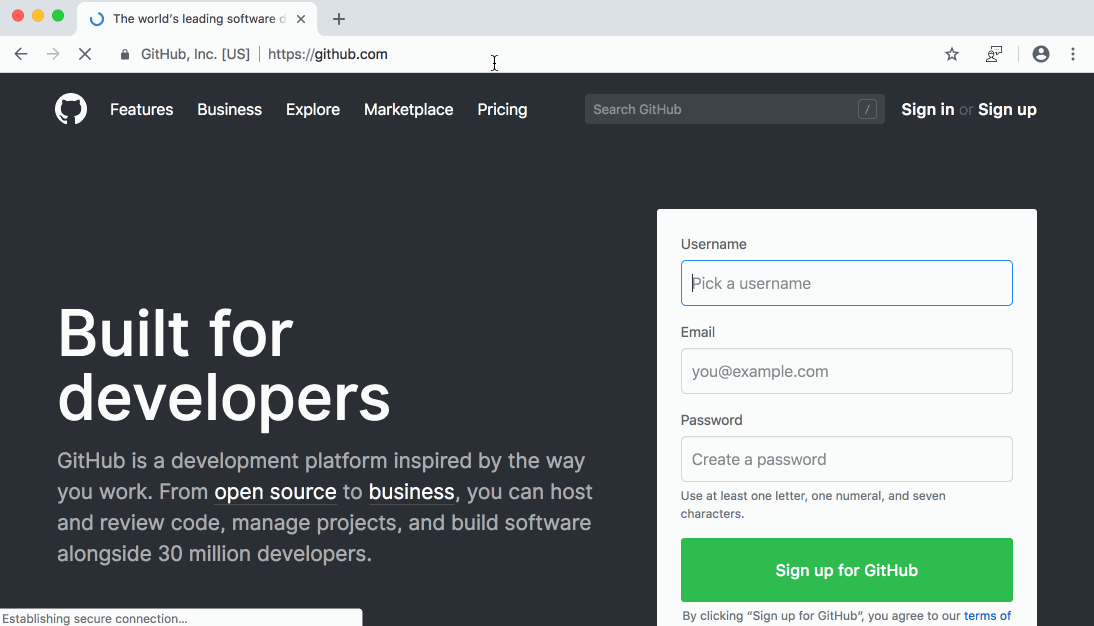
Task: Follow the open source link
Action: tap(275, 491)
